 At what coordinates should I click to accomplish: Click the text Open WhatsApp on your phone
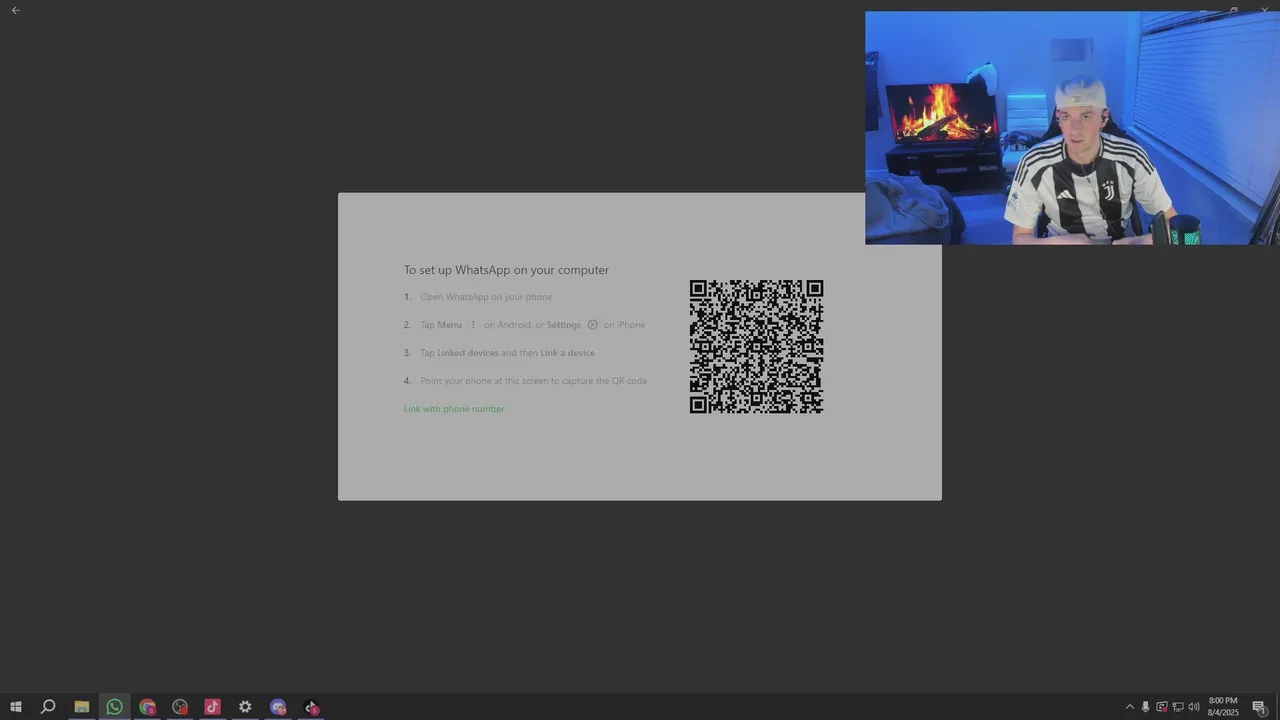(486, 297)
